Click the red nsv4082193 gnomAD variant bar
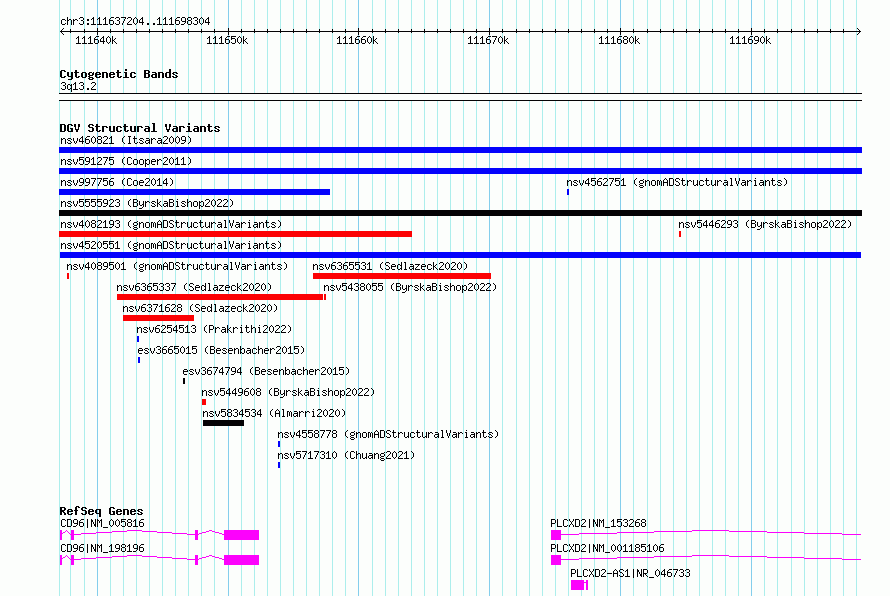 (236, 234)
